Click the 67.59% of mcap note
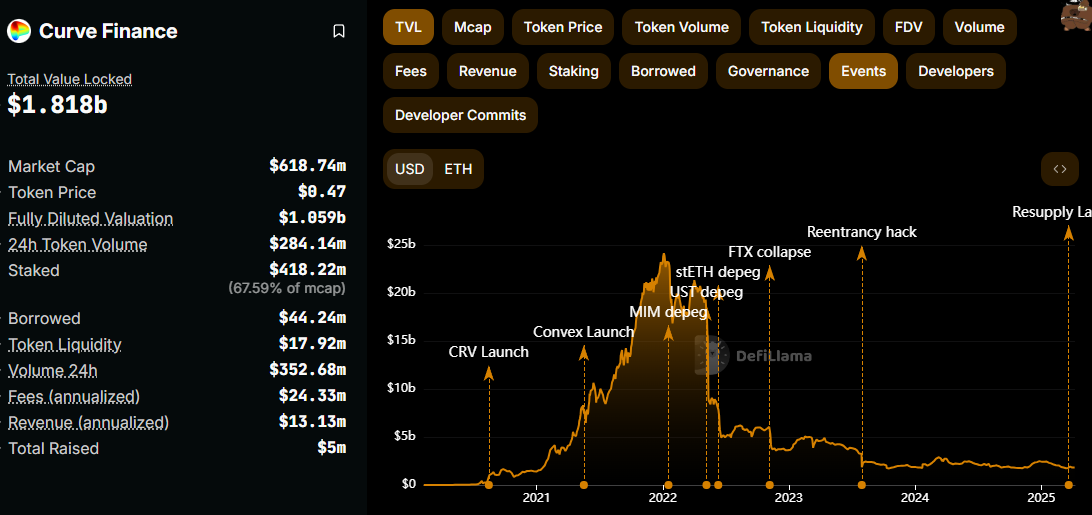The image size is (1092, 515). pyautogui.click(x=287, y=287)
